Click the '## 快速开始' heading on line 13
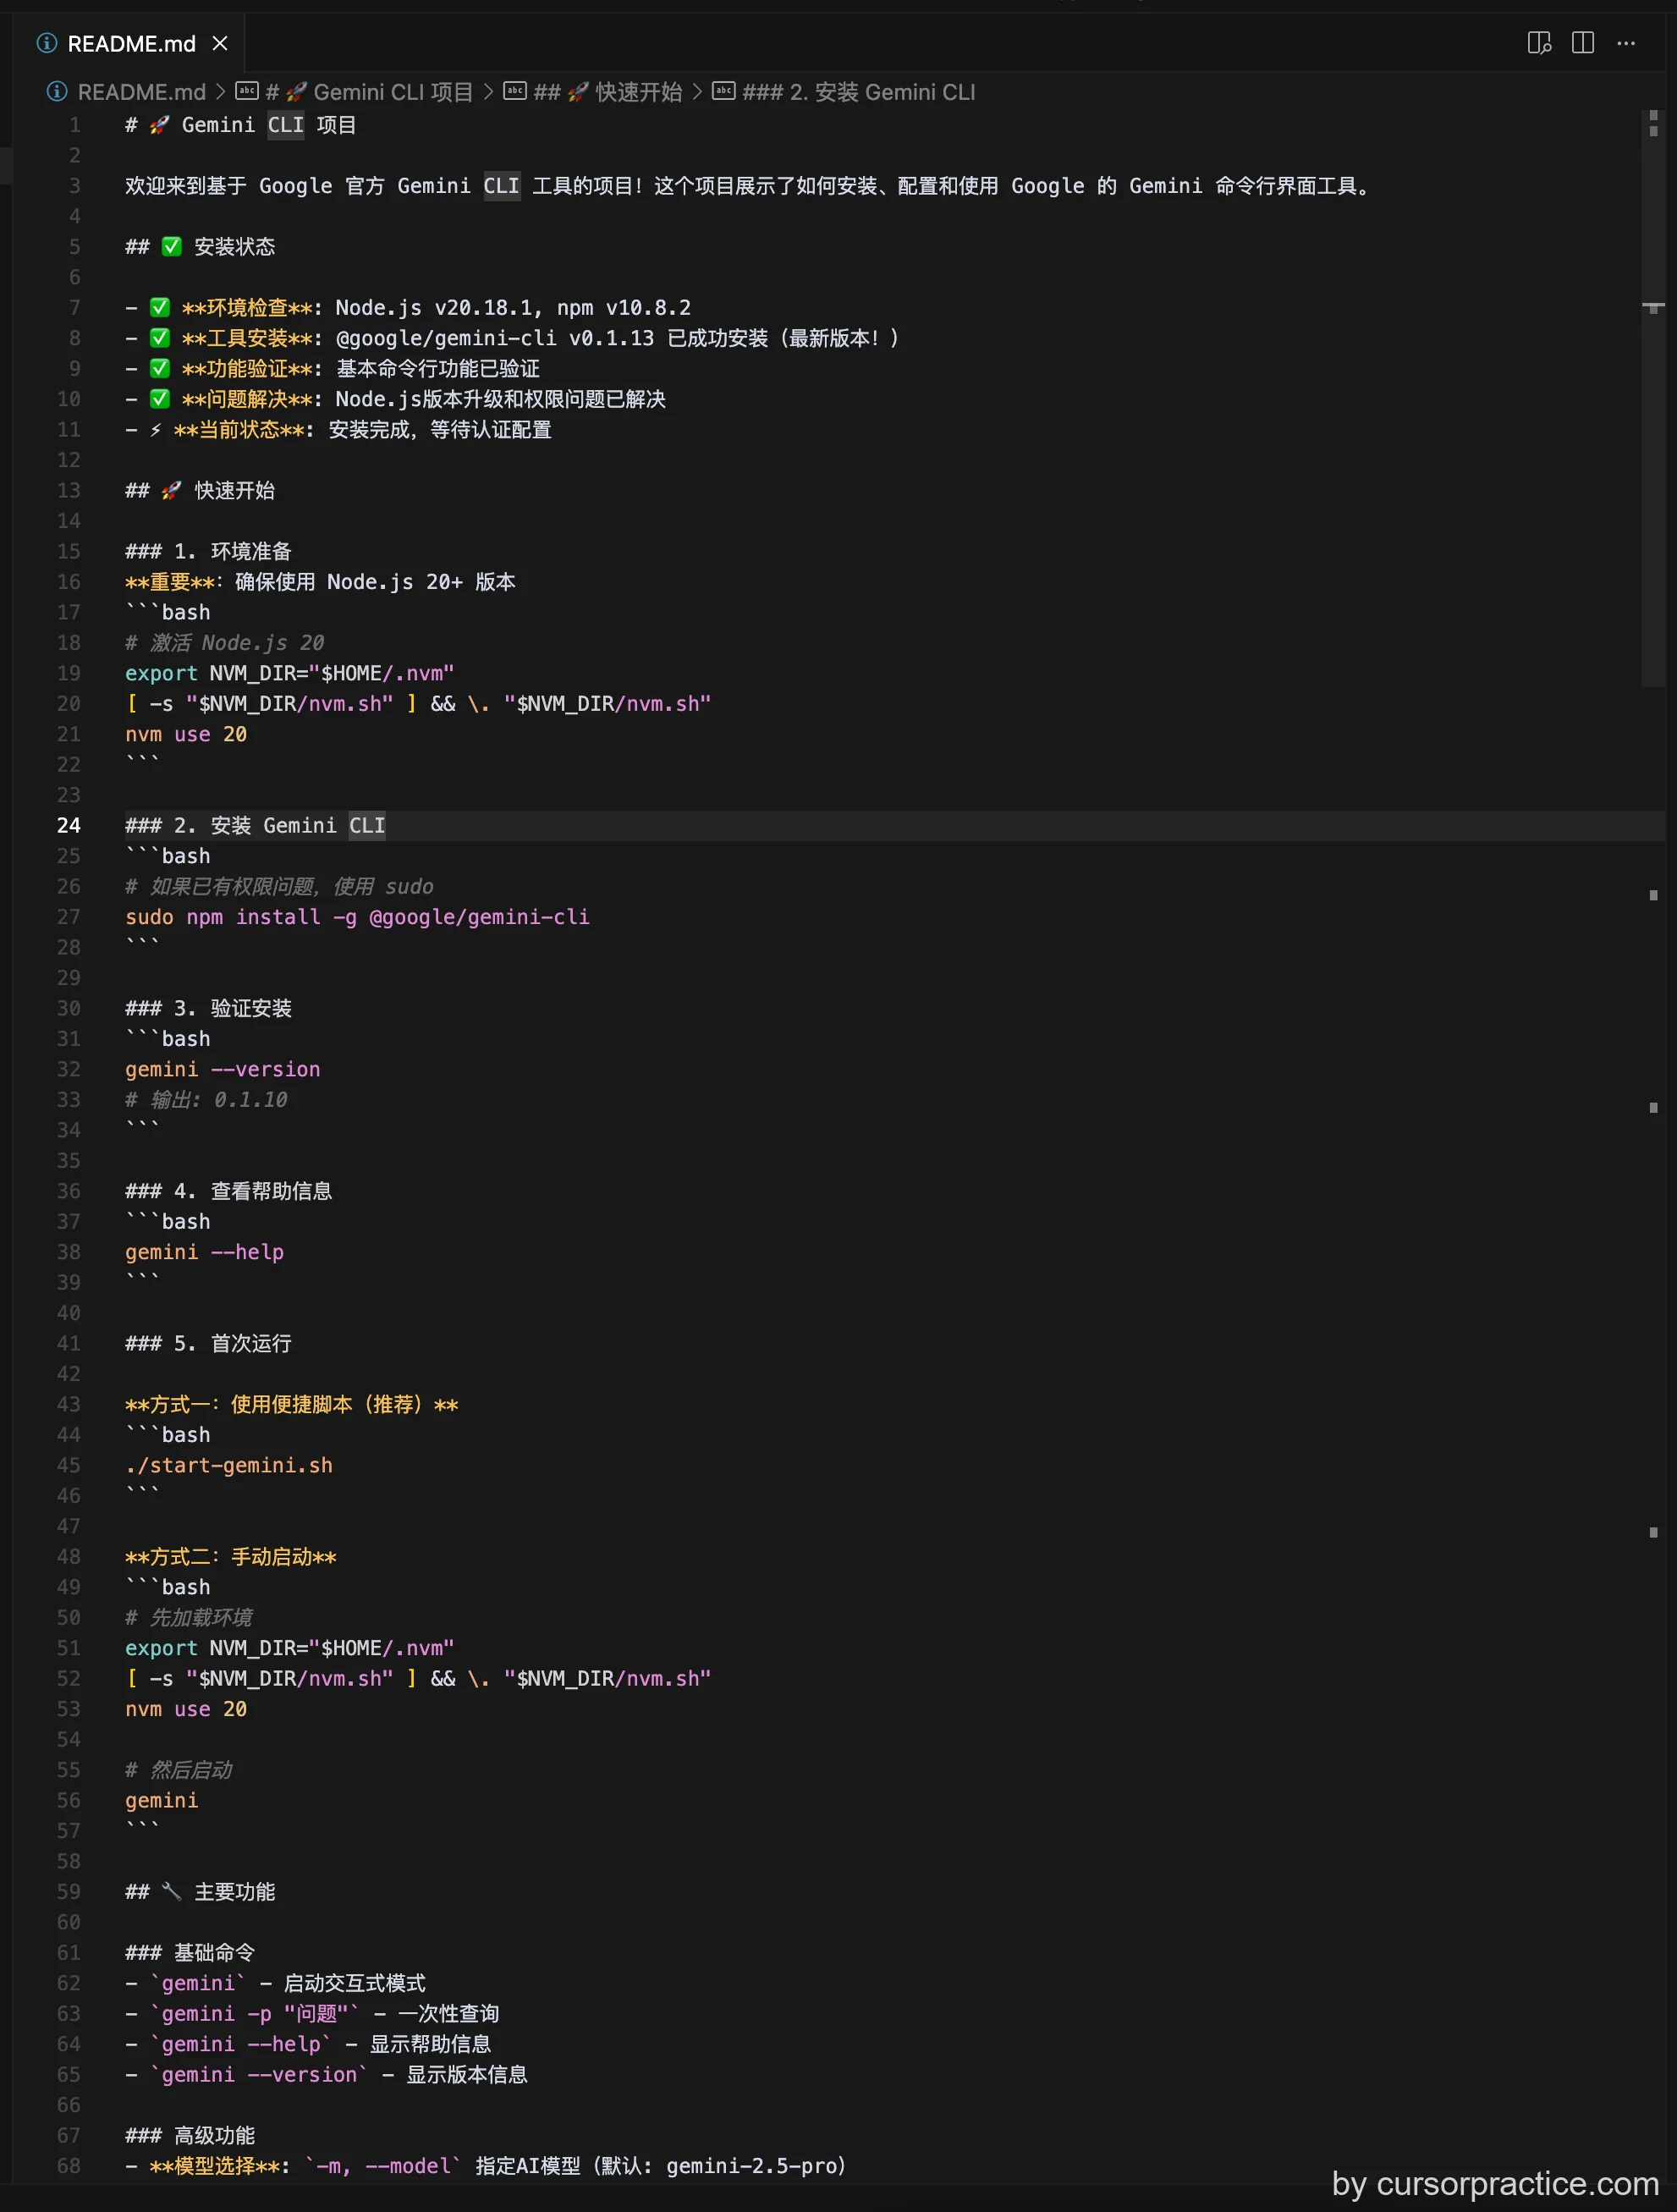The width and height of the screenshot is (1677, 2212). (x=200, y=491)
